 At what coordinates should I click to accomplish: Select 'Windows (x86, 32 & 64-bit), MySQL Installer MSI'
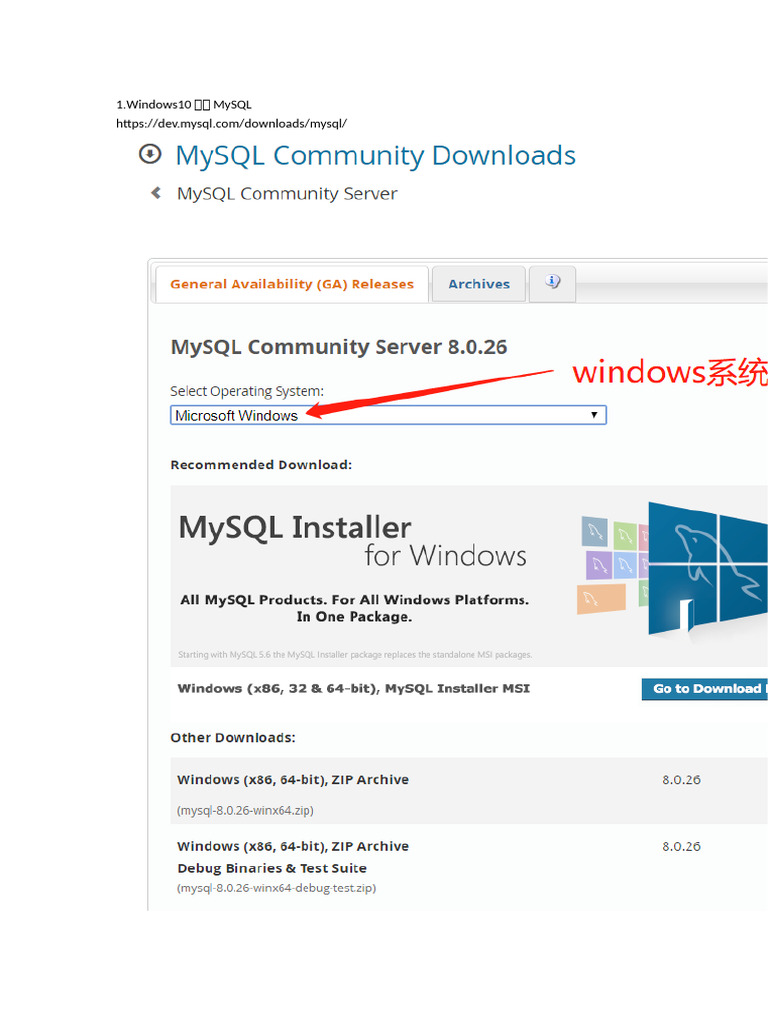point(353,688)
